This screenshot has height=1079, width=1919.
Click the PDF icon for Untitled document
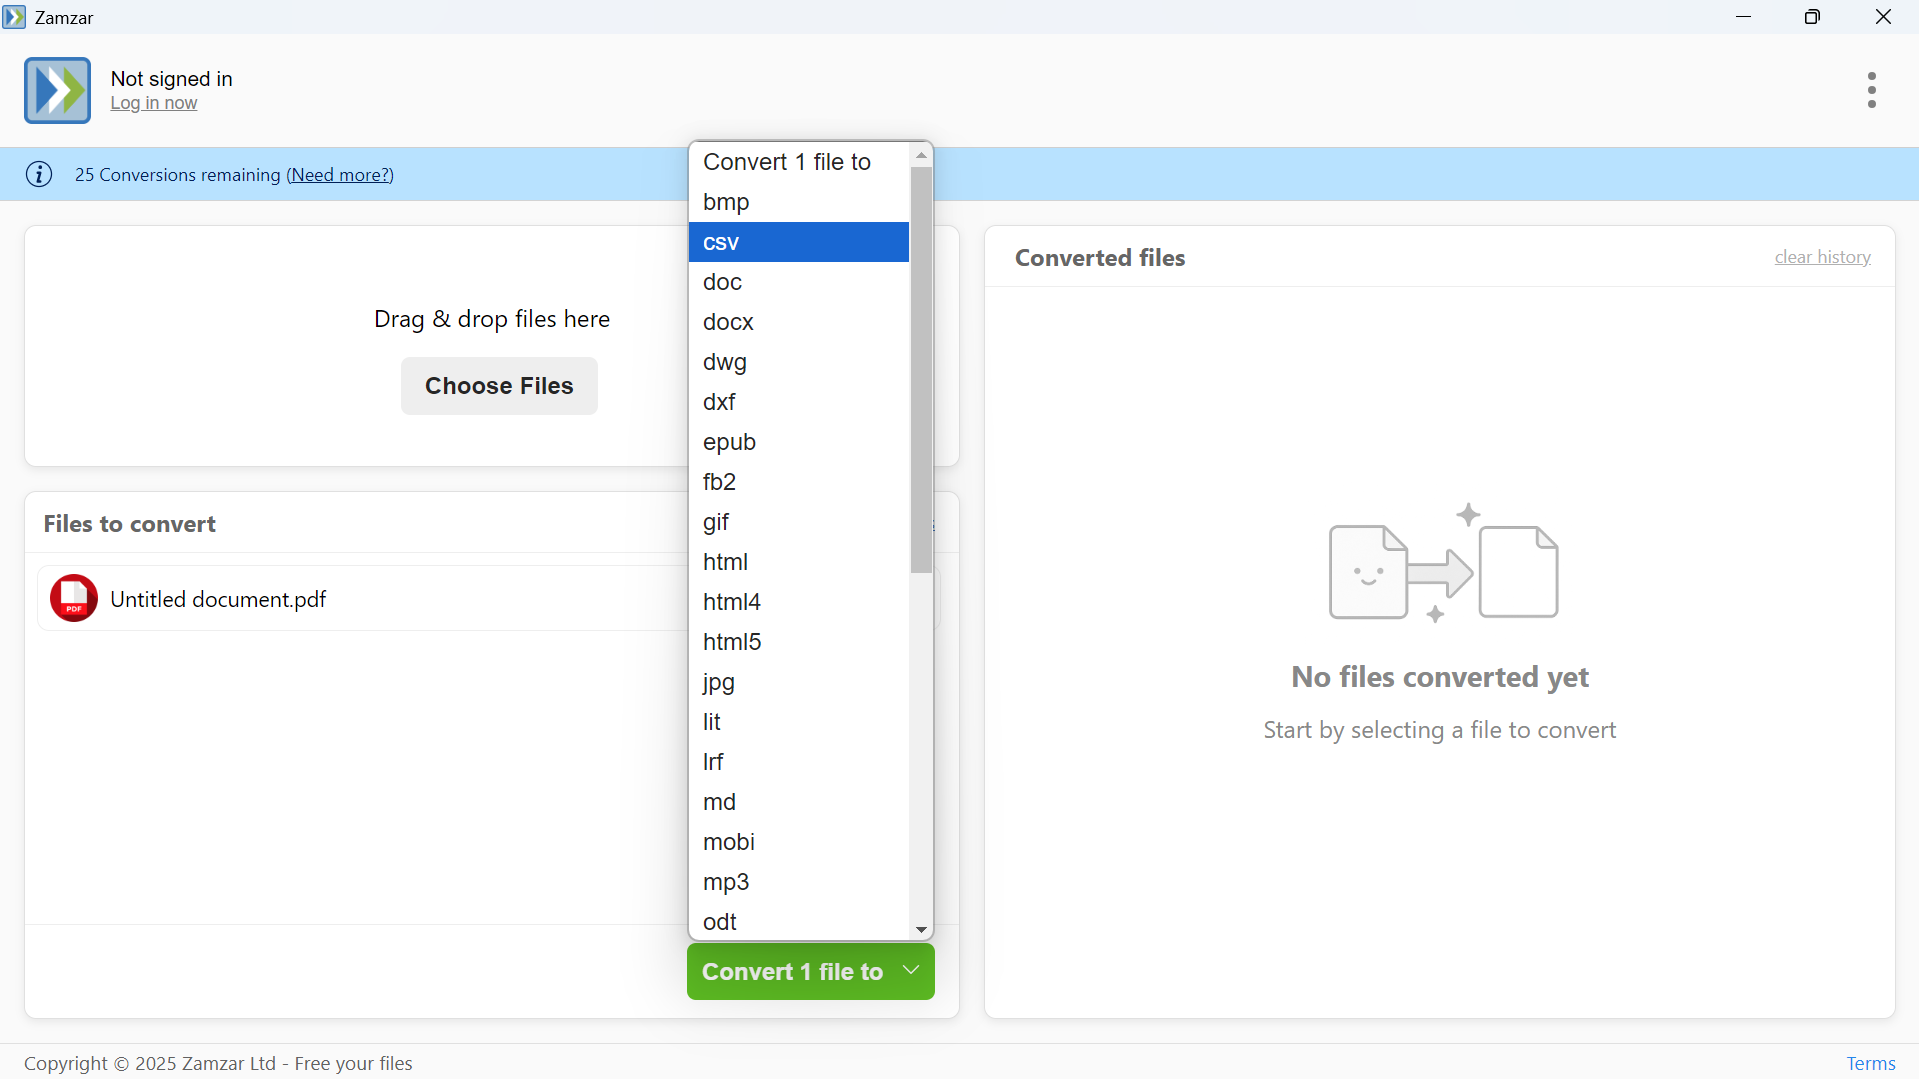point(74,598)
